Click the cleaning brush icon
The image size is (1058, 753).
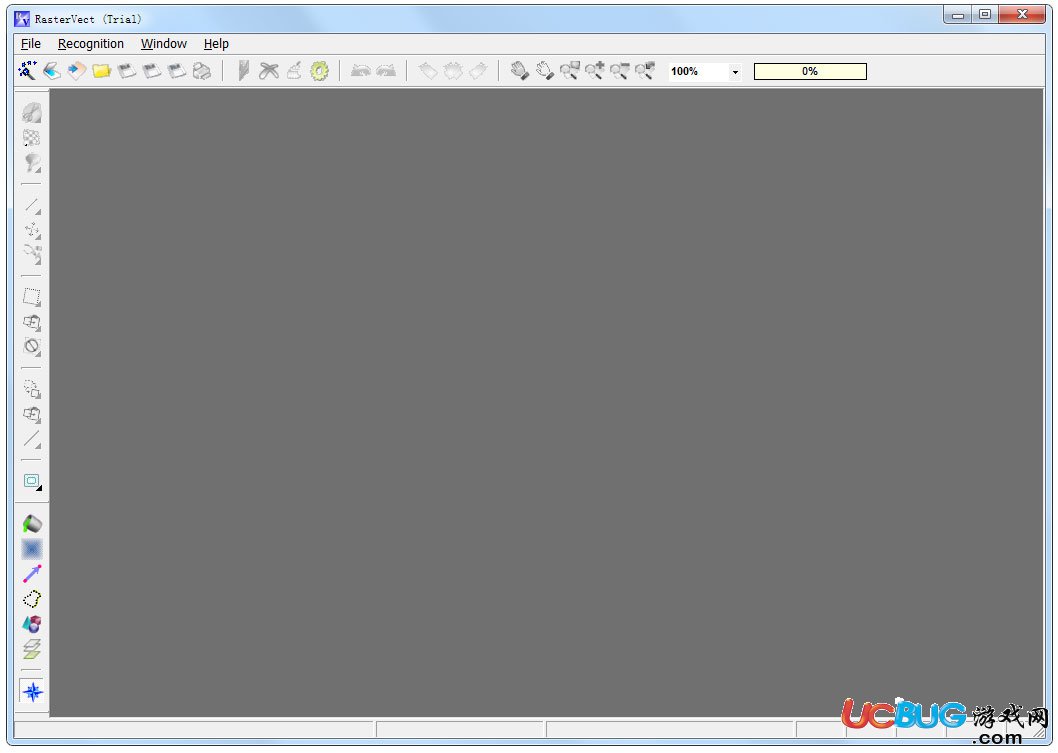[294, 70]
